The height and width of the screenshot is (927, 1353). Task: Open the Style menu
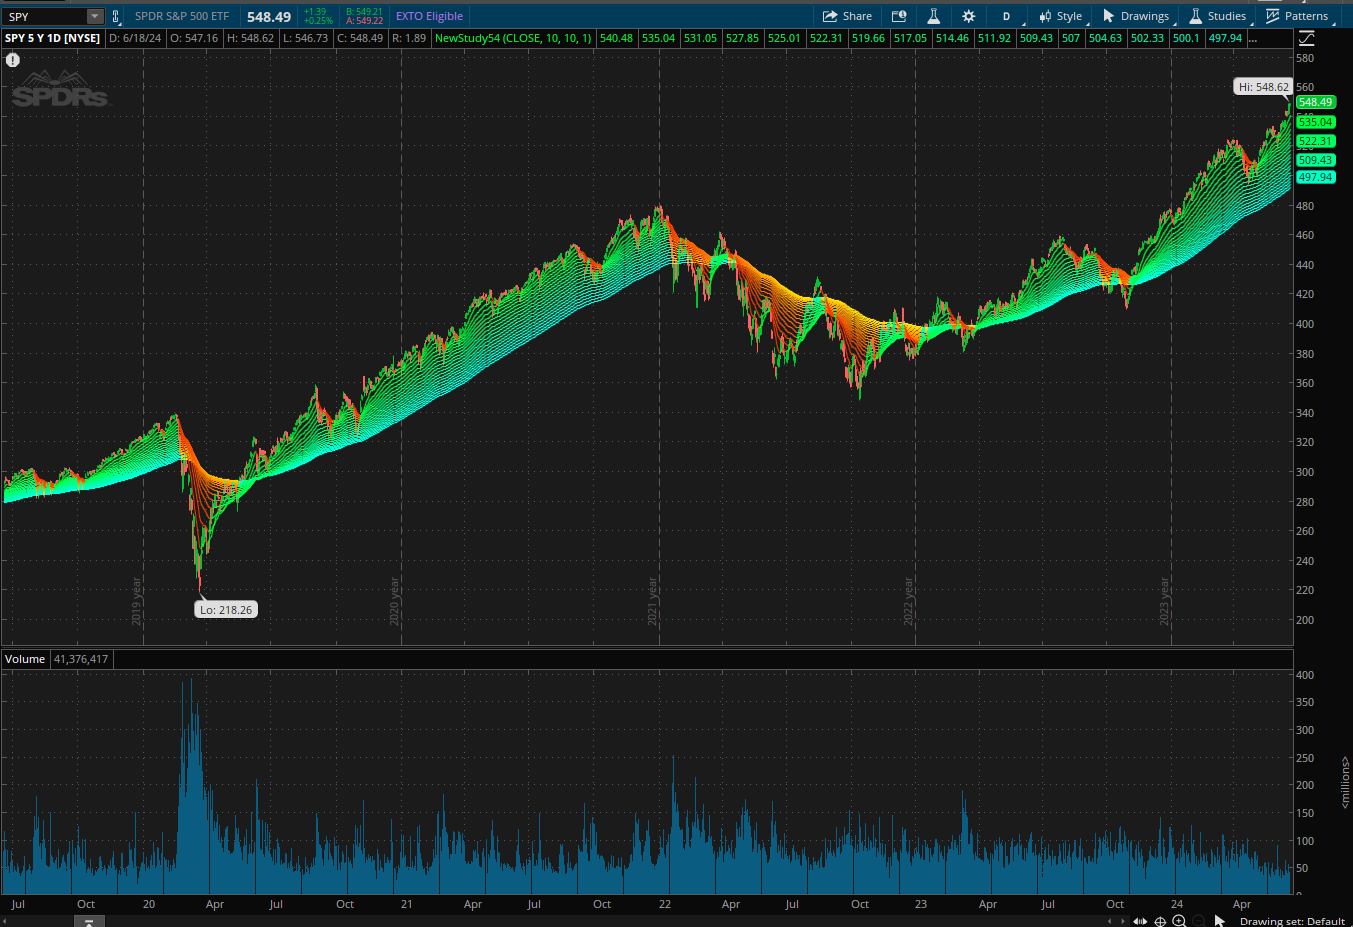(1060, 16)
